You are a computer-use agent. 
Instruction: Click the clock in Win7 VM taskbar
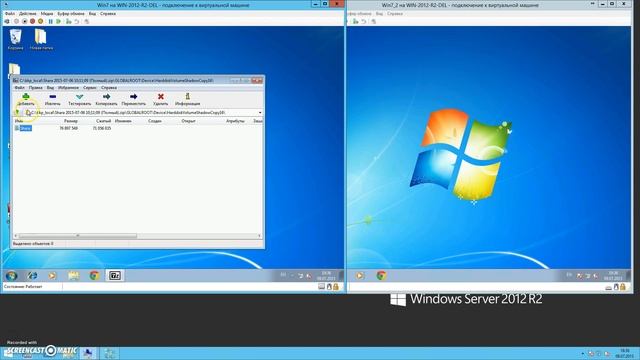tap(326, 276)
